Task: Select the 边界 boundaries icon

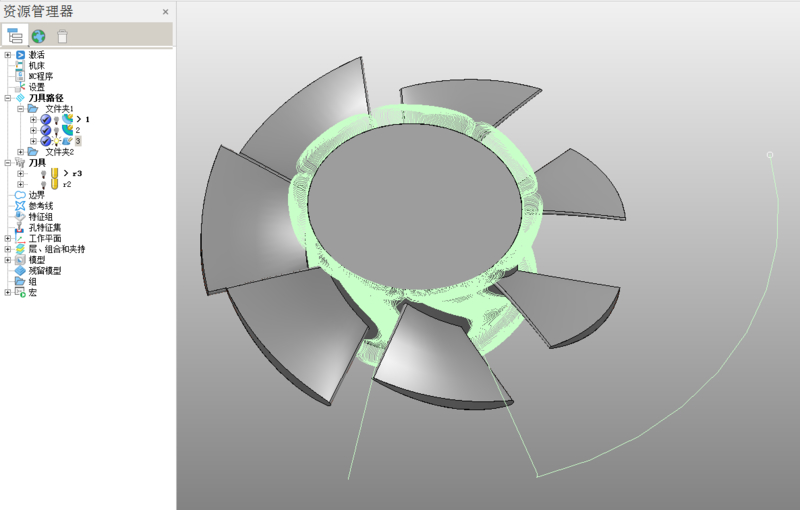Action: point(20,195)
